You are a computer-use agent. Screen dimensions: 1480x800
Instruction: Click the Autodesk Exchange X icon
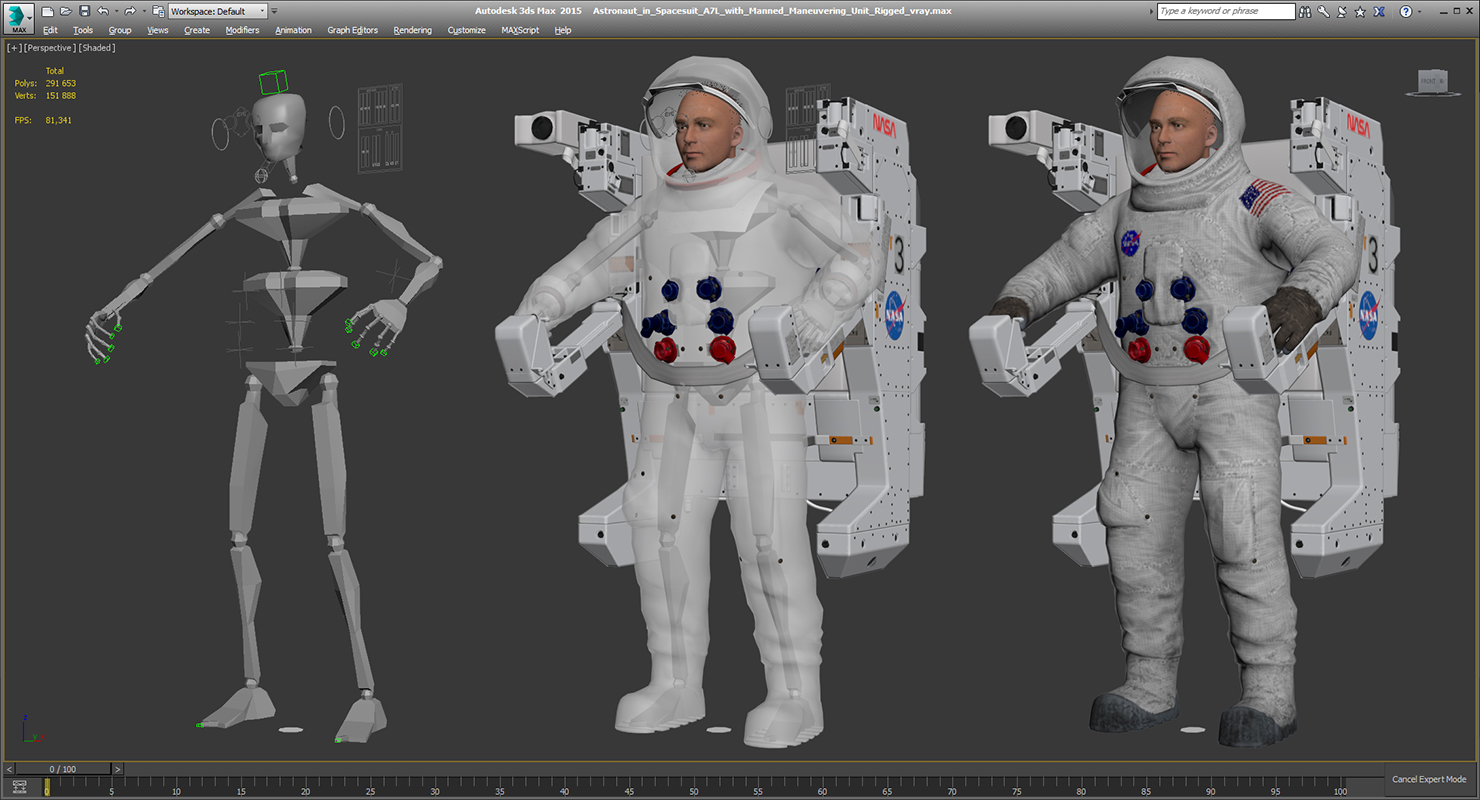(1380, 11)
